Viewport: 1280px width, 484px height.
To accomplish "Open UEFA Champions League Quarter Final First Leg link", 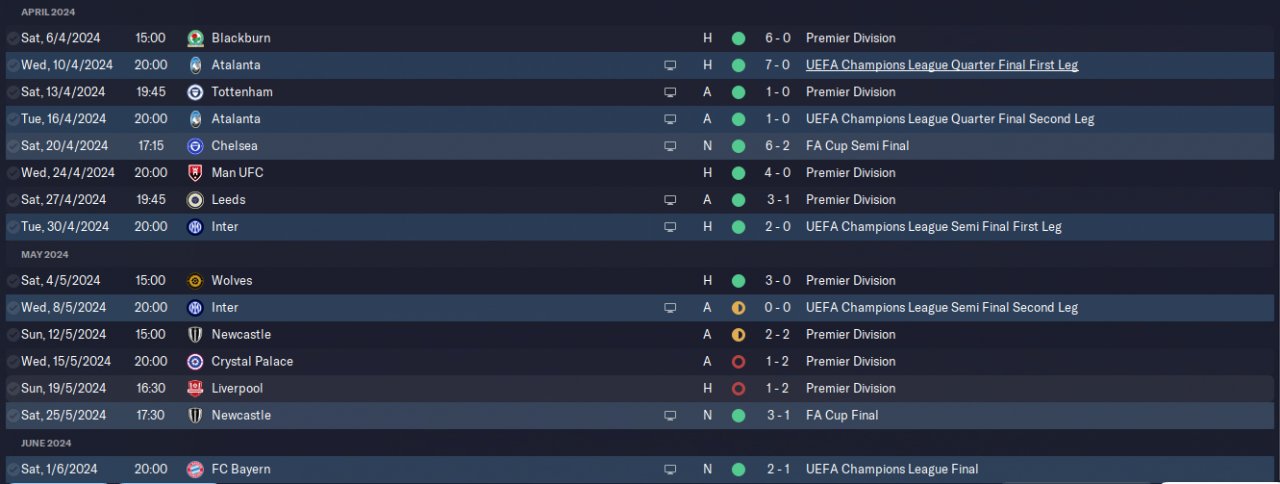I will (x=941, y=65).
